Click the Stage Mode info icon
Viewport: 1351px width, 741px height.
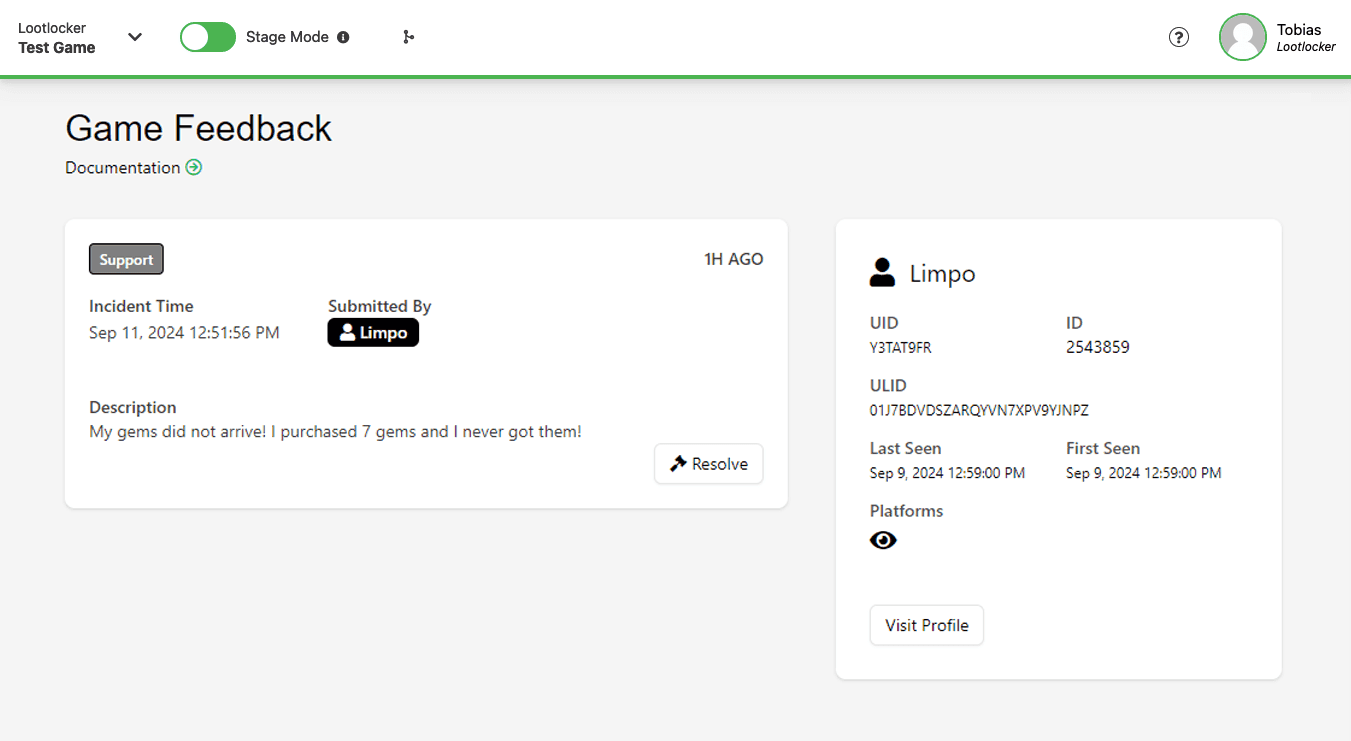[343, 37]
